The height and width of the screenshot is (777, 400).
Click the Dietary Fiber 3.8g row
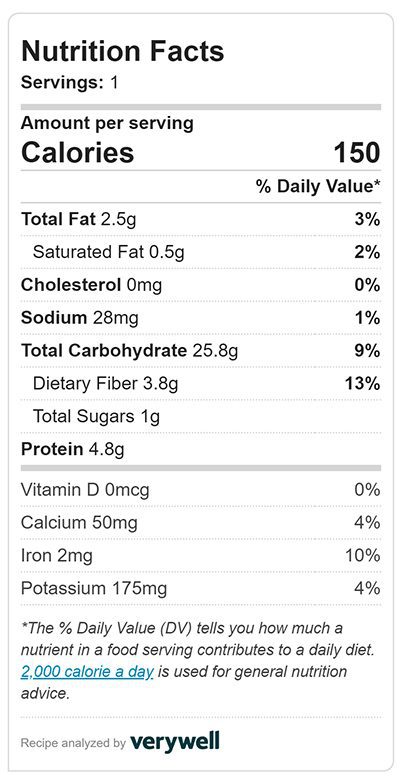point(201,383)
